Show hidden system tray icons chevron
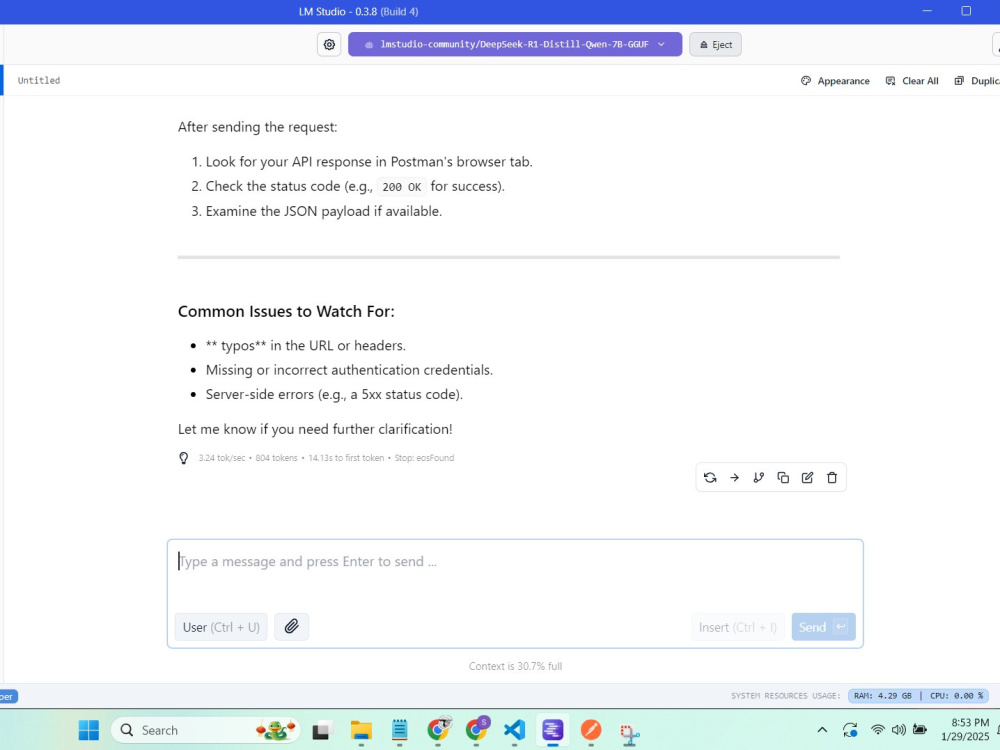The width and height of the screenshot is (1000, 750). point(822,730)
